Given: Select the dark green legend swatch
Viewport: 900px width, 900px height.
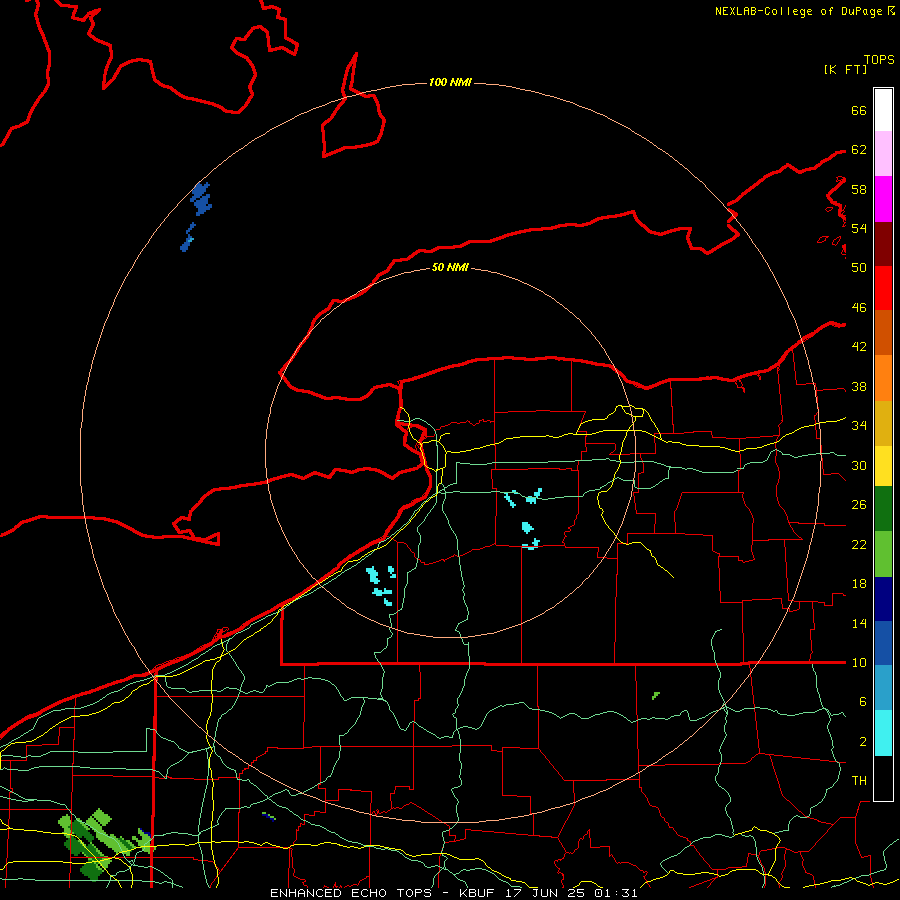Looking at the screenshot, I should coord(883,509).
